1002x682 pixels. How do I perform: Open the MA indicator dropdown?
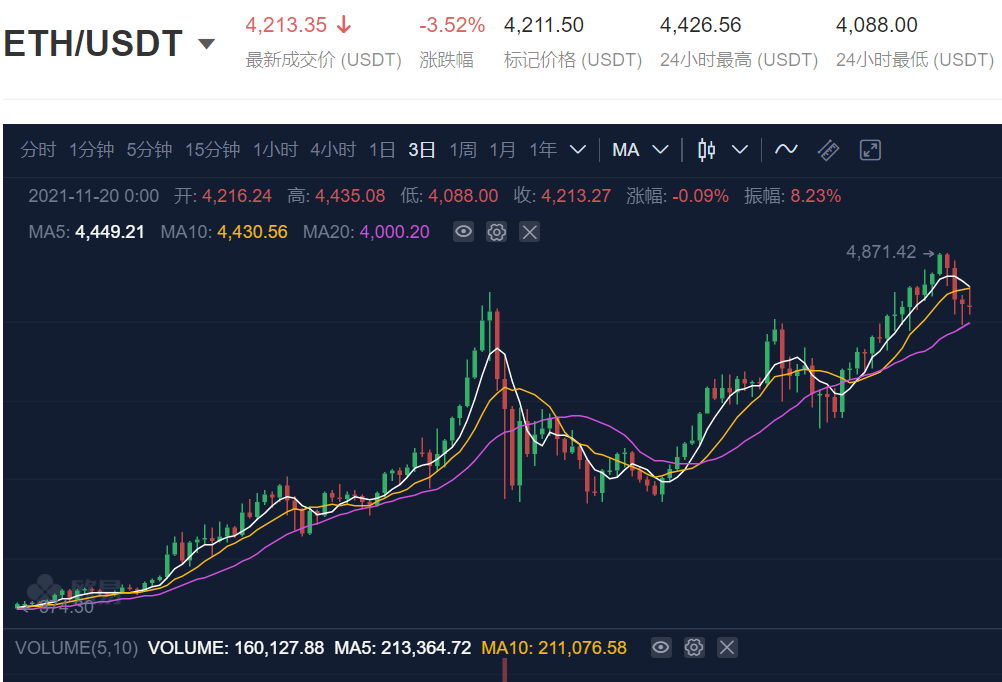(640, 150)
